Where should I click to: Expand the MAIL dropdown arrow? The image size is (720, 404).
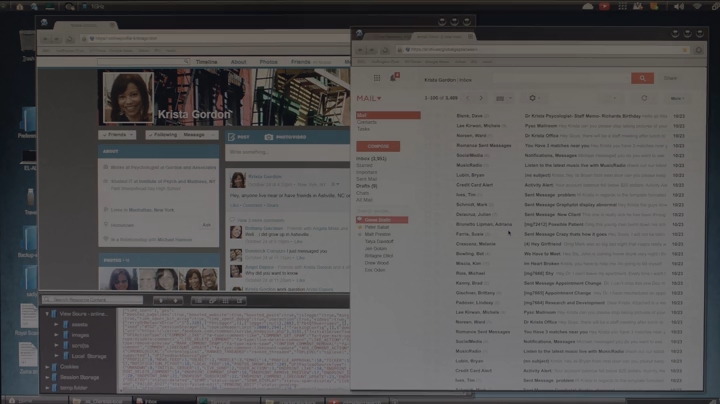point(379,98)
